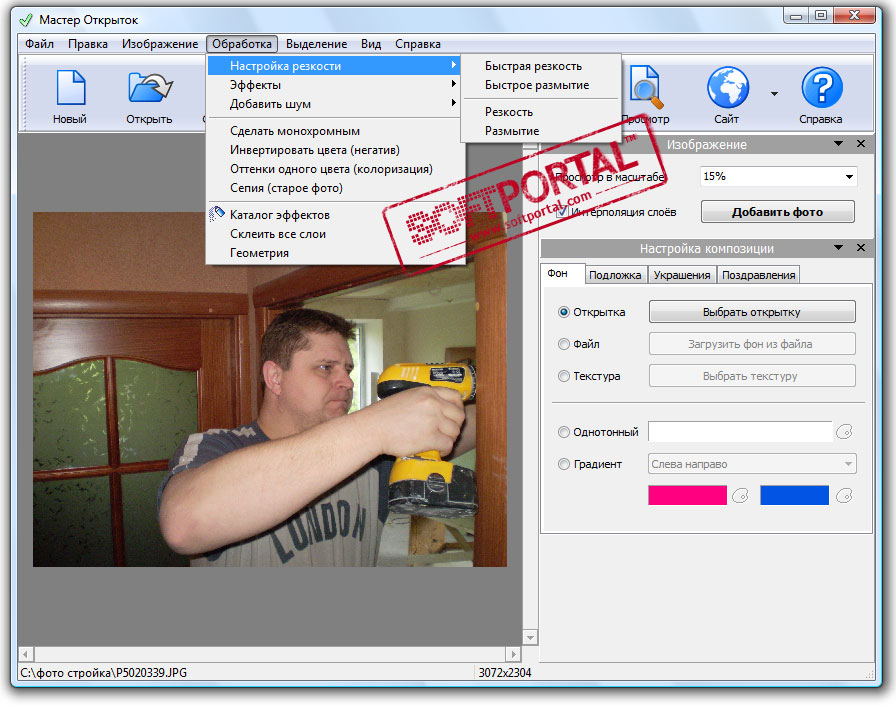Click the Preview magnifier toolbar icon
This screenshot has width=896, height=706.
(x=646, y=87)
